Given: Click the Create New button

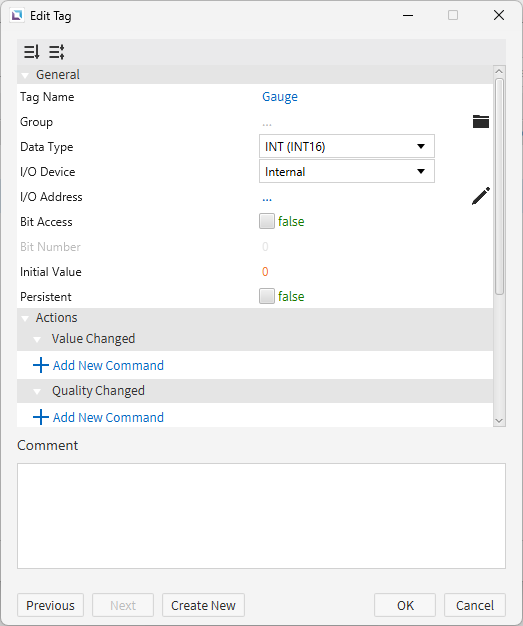Looking at the screenshot, I should [203, 605].
